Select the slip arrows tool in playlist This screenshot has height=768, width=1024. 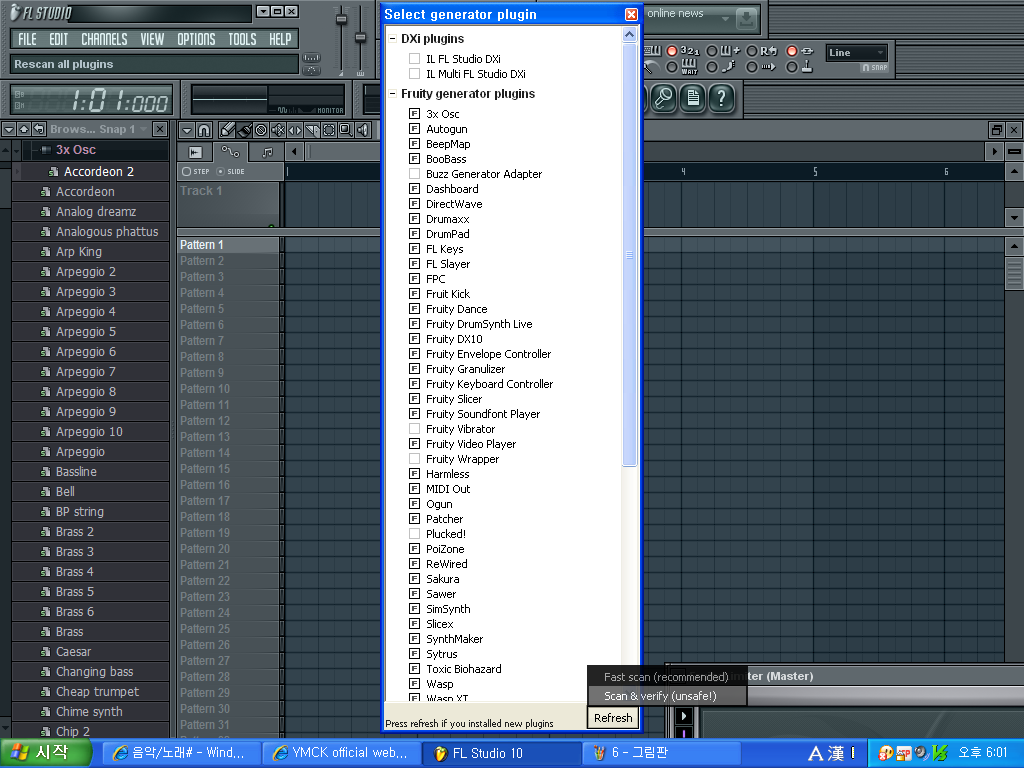(295, 130)
